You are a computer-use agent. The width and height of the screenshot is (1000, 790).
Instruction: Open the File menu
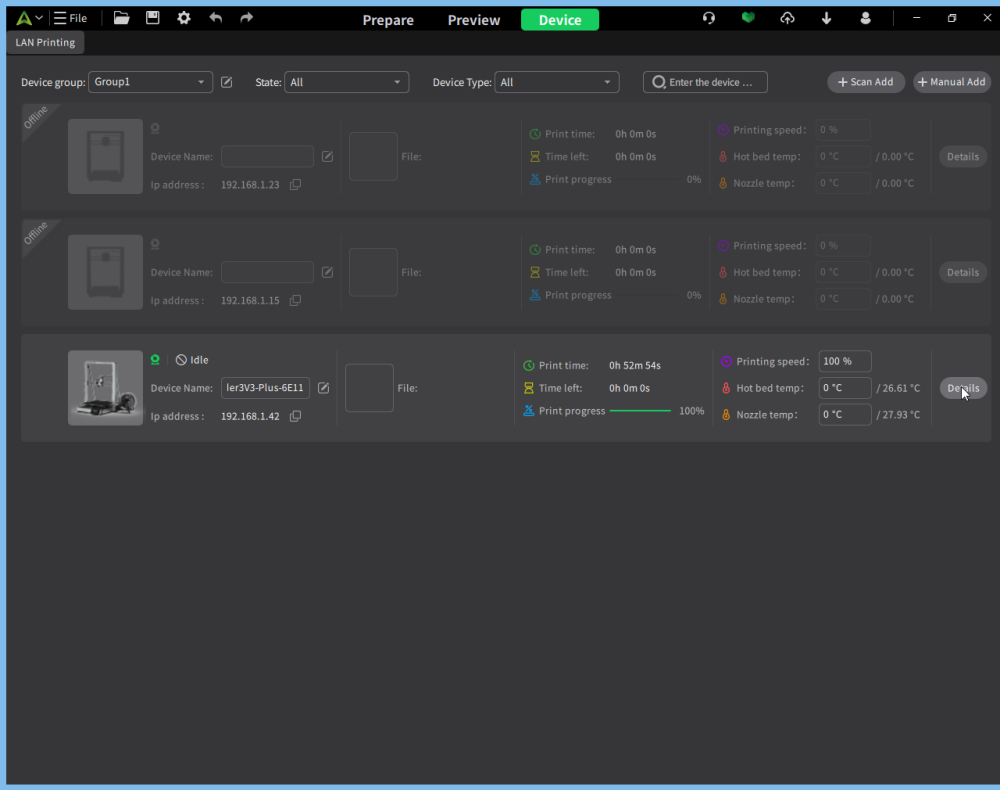click(x=70, y=18)
